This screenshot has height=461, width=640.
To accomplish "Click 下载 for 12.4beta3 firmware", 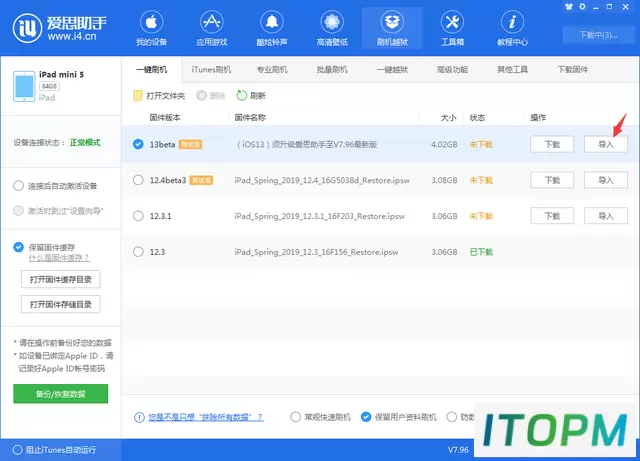I will click(x=552, y=180).
